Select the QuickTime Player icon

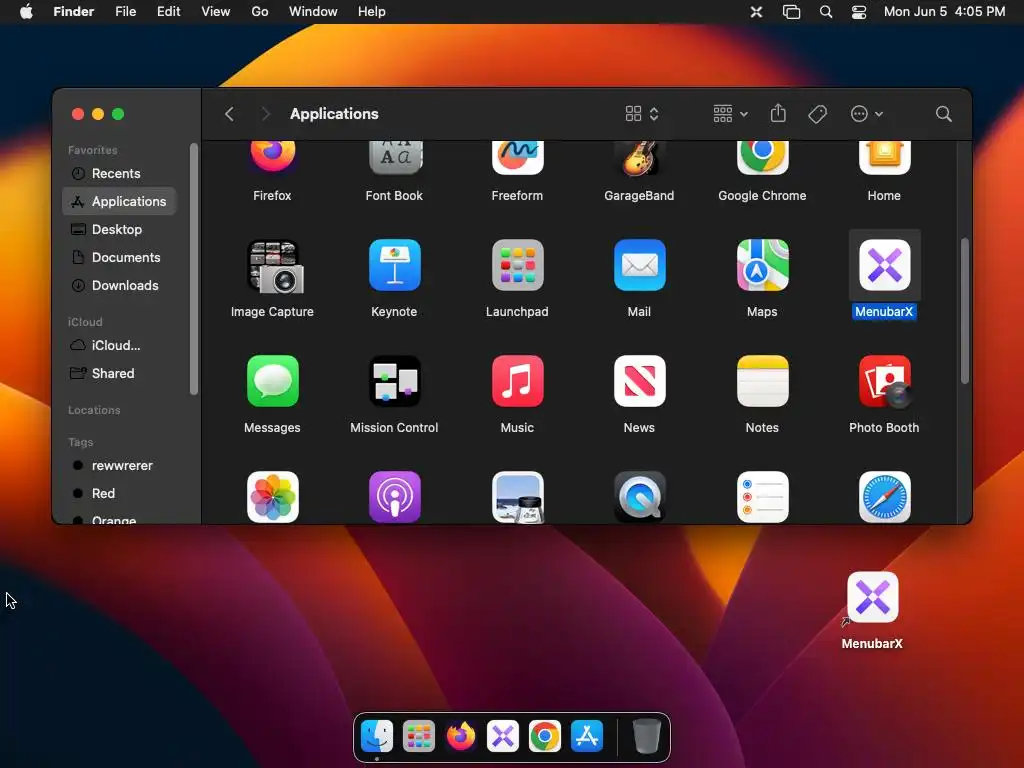pyautogui.click(x=639, y=497)
